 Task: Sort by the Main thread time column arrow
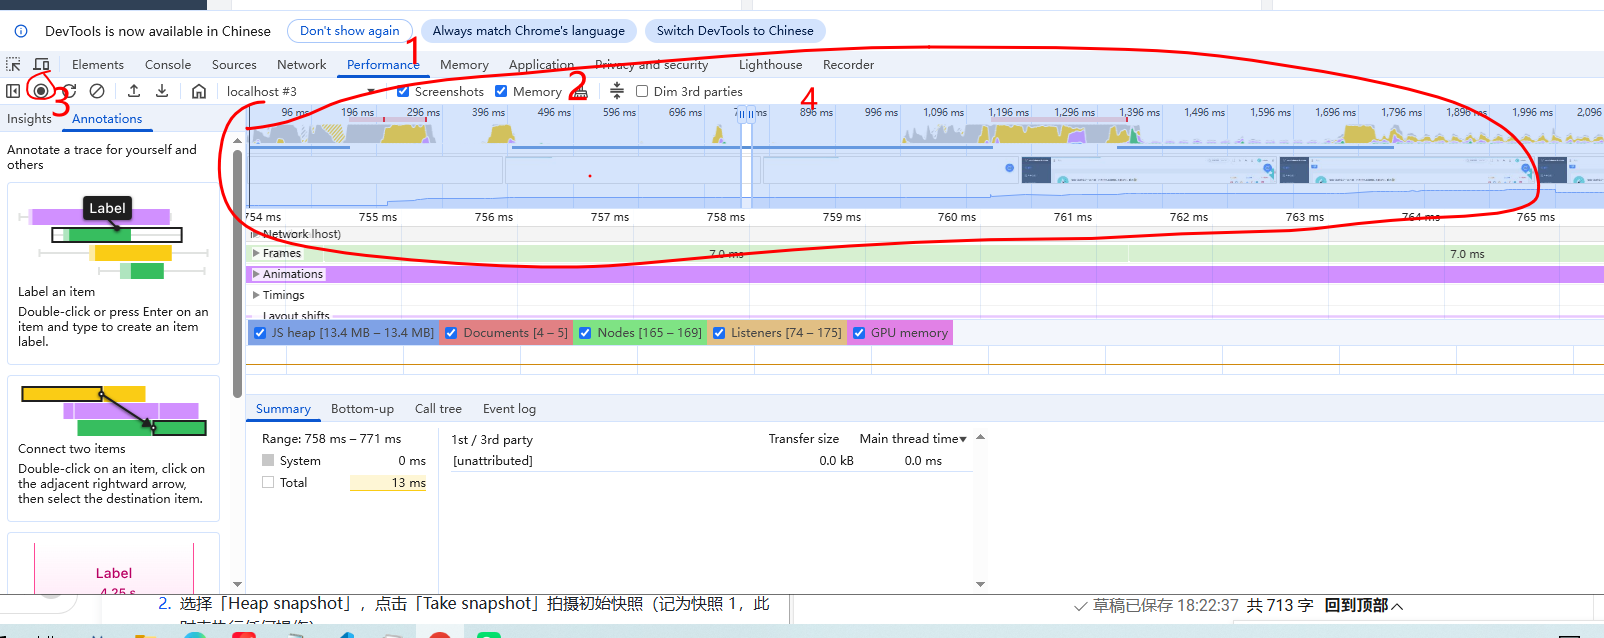(963, 439)
